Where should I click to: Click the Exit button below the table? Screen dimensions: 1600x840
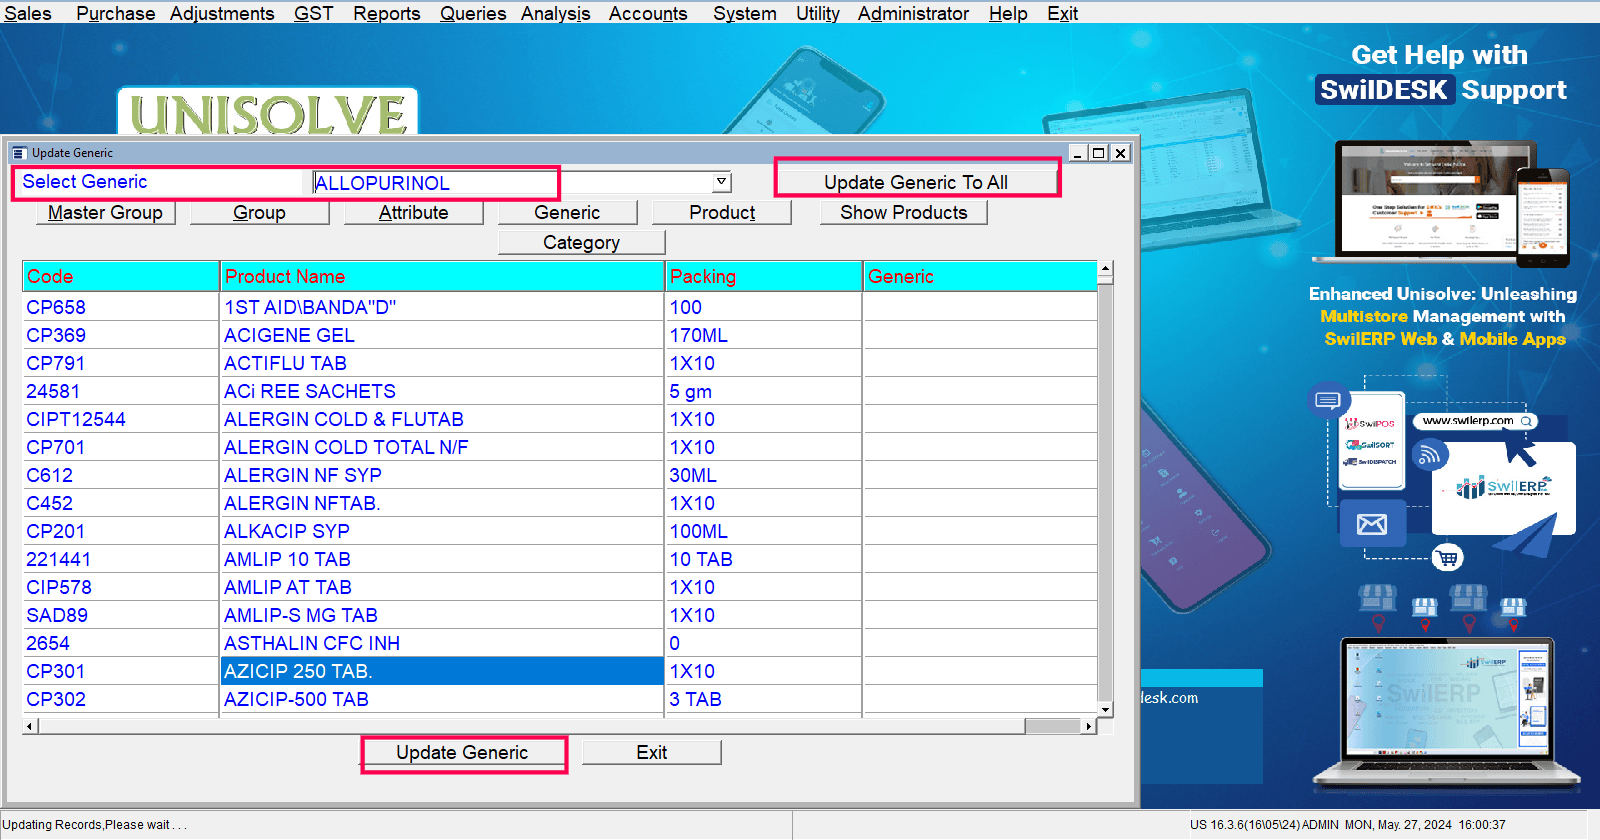[x=652, y=753]
